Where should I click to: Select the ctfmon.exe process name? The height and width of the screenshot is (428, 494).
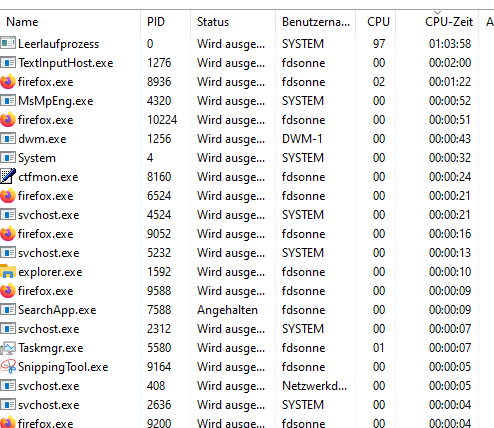48,177
